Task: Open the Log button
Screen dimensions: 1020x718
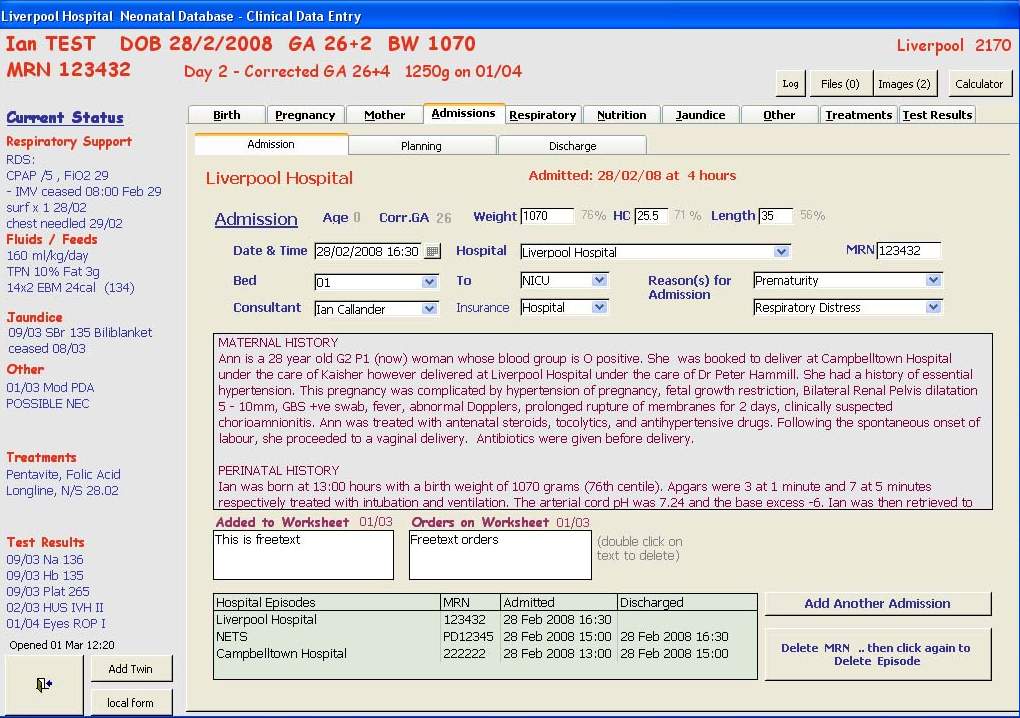Action: click(790, 84)
